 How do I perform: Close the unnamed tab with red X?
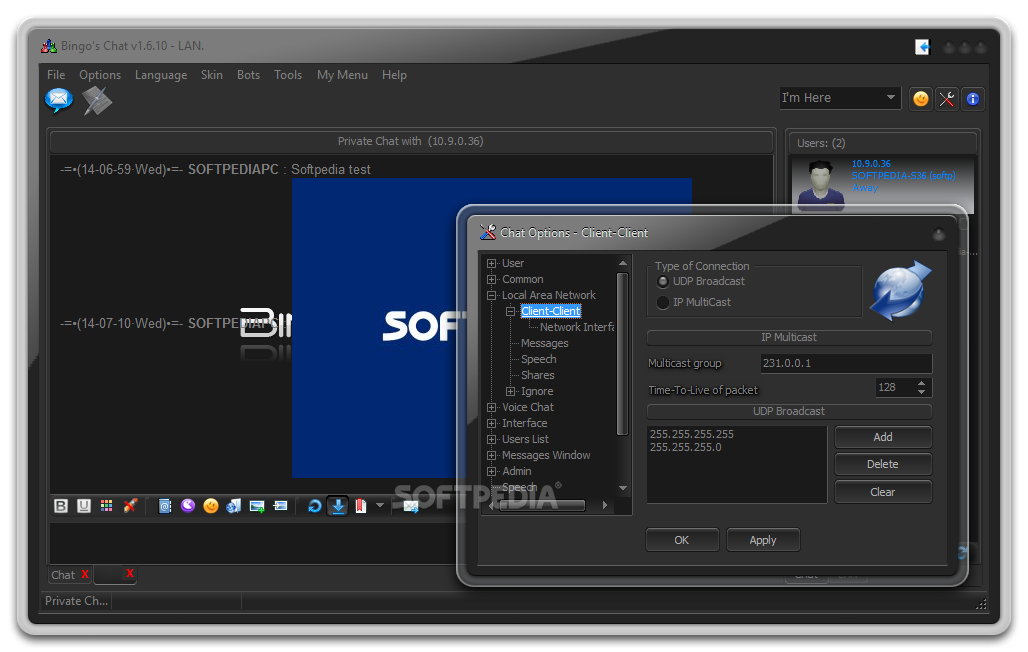130,573
